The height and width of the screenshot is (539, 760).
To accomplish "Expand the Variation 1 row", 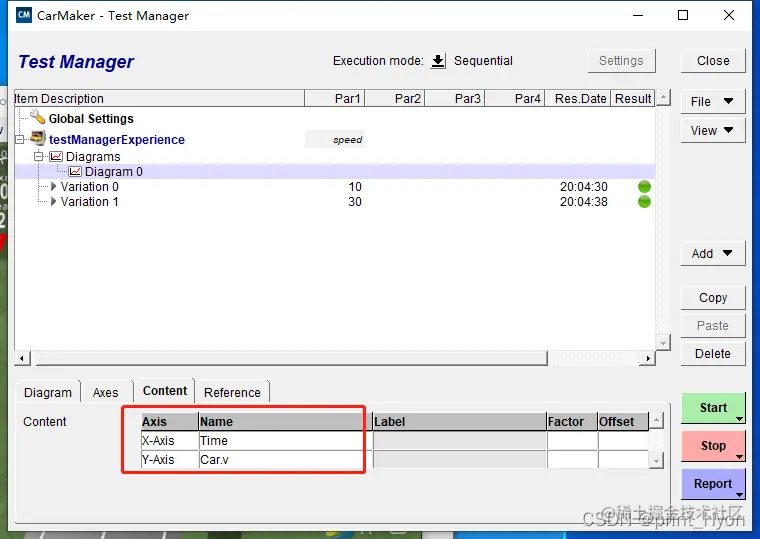I will point(53,202).
